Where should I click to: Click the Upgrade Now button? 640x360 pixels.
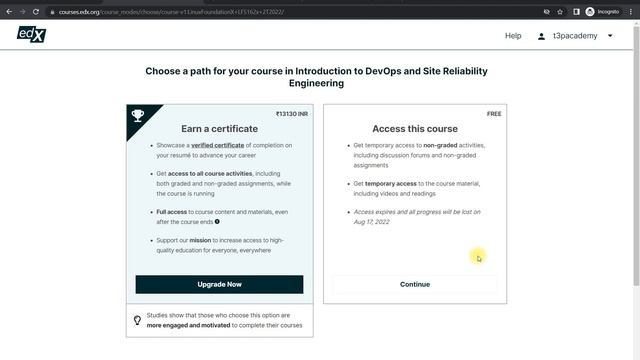point(220,284)
